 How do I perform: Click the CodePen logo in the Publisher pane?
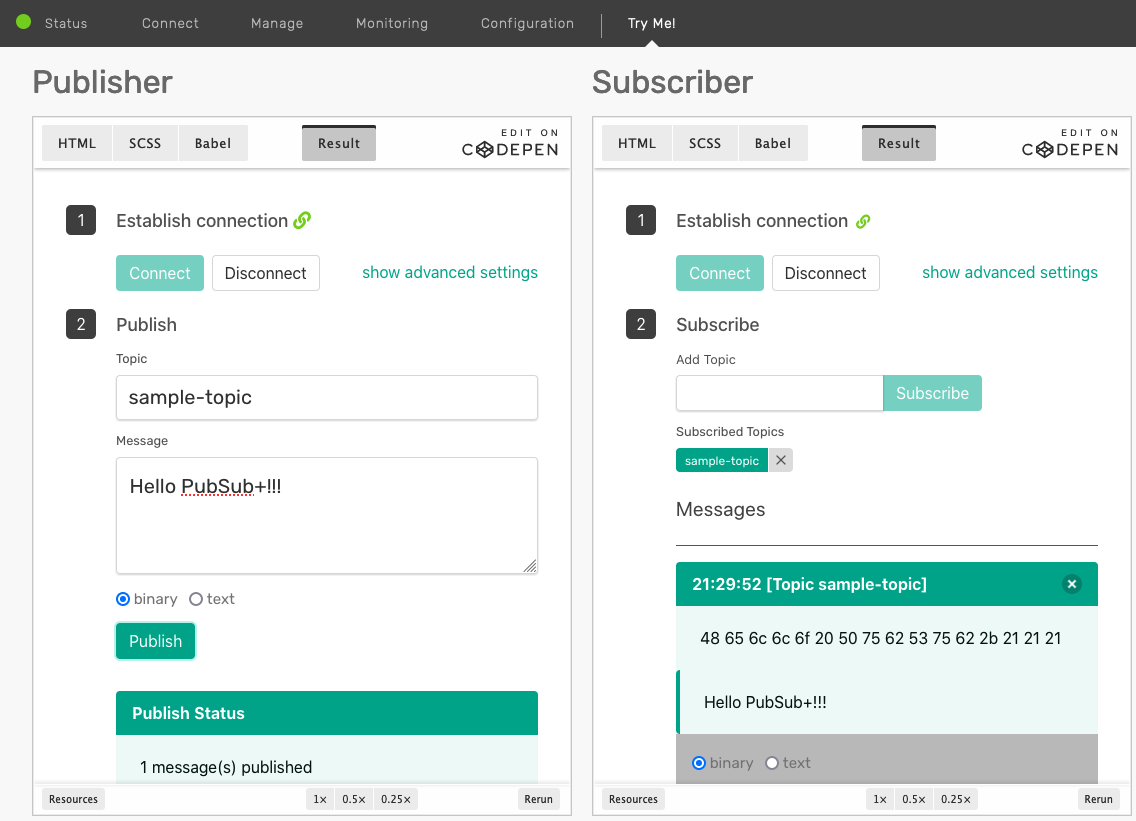510,148
